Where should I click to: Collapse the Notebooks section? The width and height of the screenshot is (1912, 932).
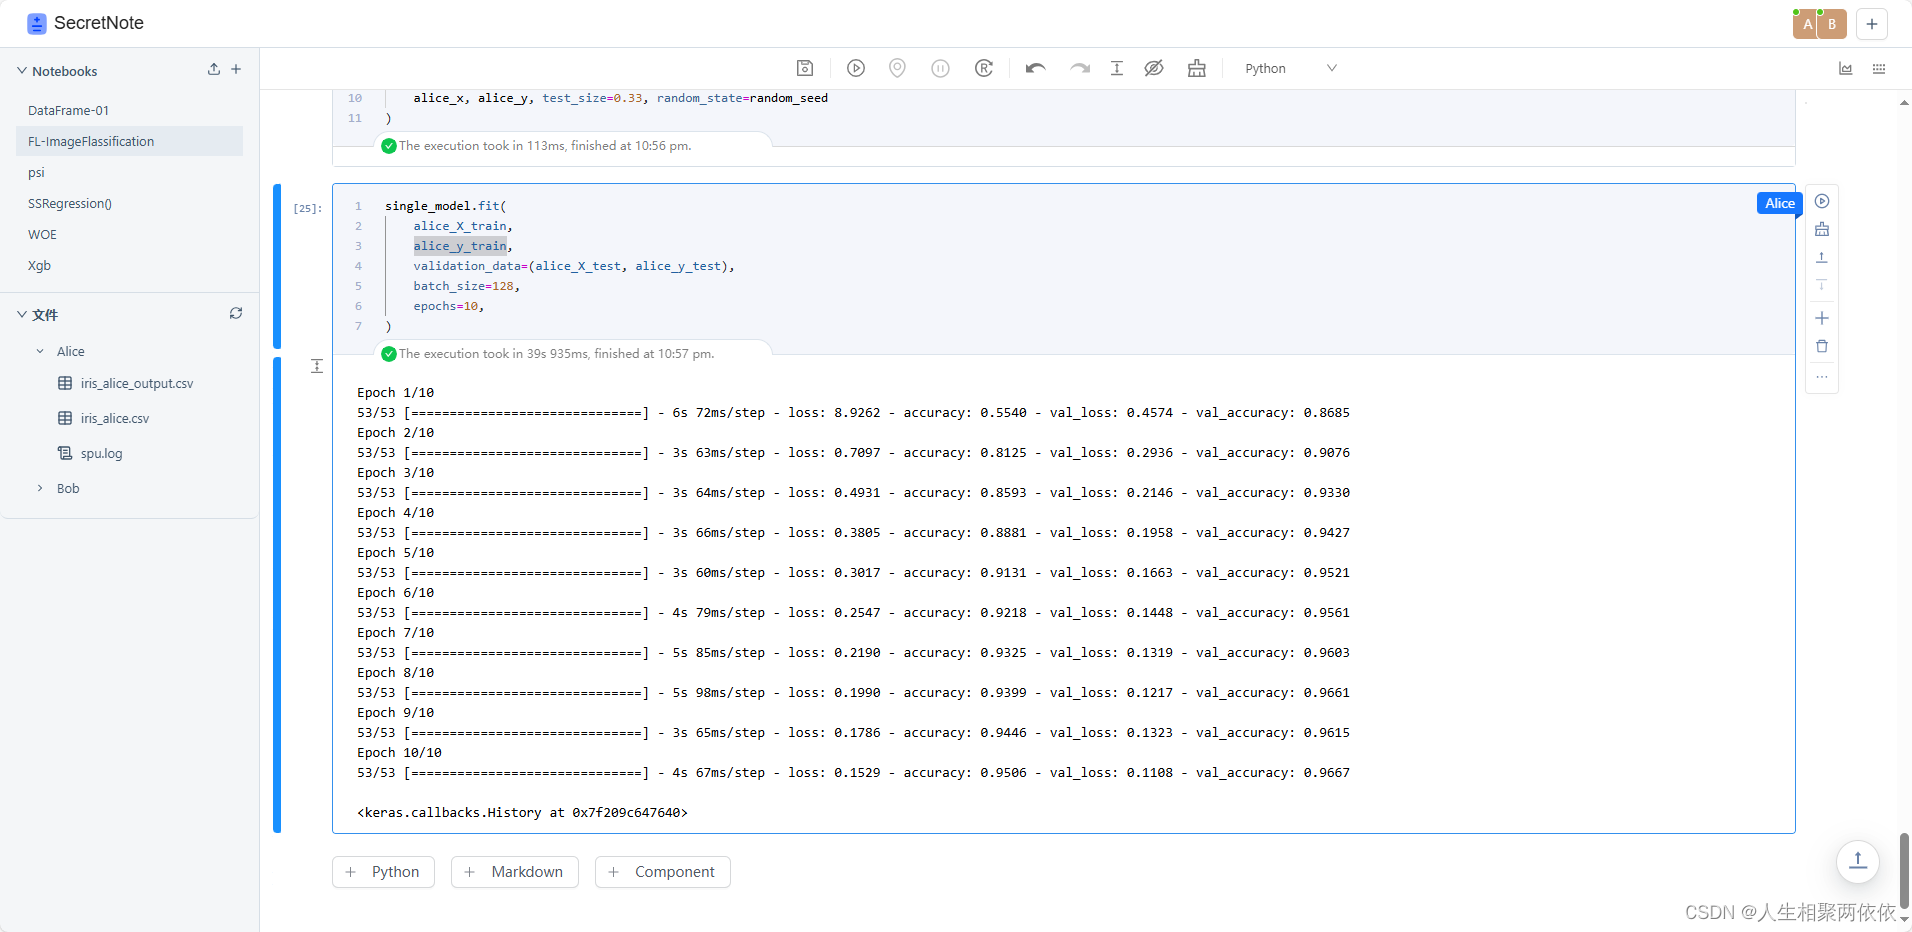tap(22, 71)
